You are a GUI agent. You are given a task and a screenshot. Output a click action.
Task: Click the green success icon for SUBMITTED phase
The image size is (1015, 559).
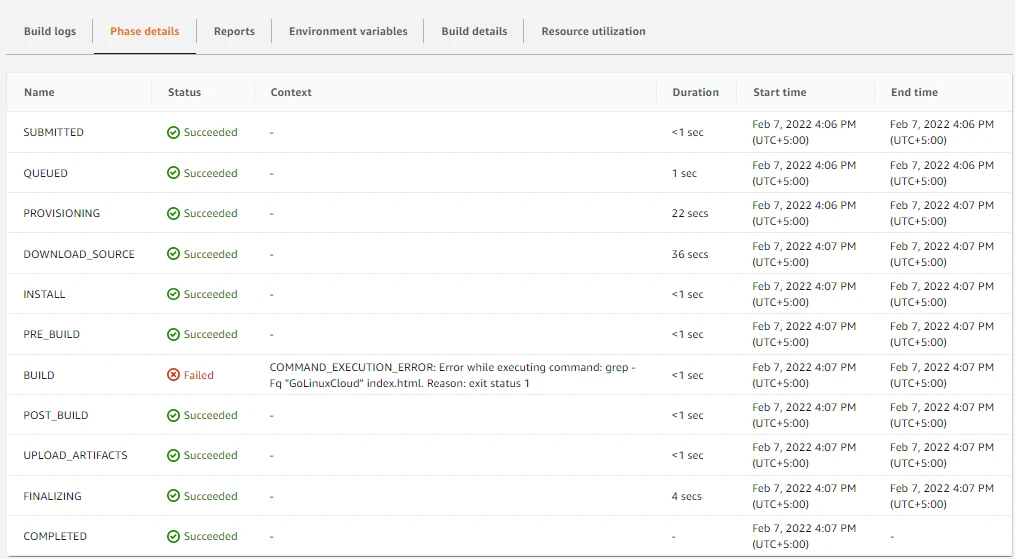(x=174, y=132)
